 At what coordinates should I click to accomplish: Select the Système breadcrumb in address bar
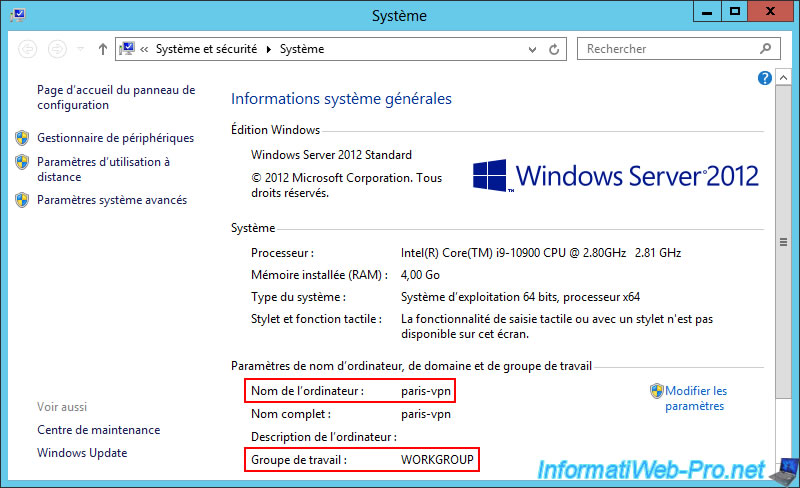301,49
